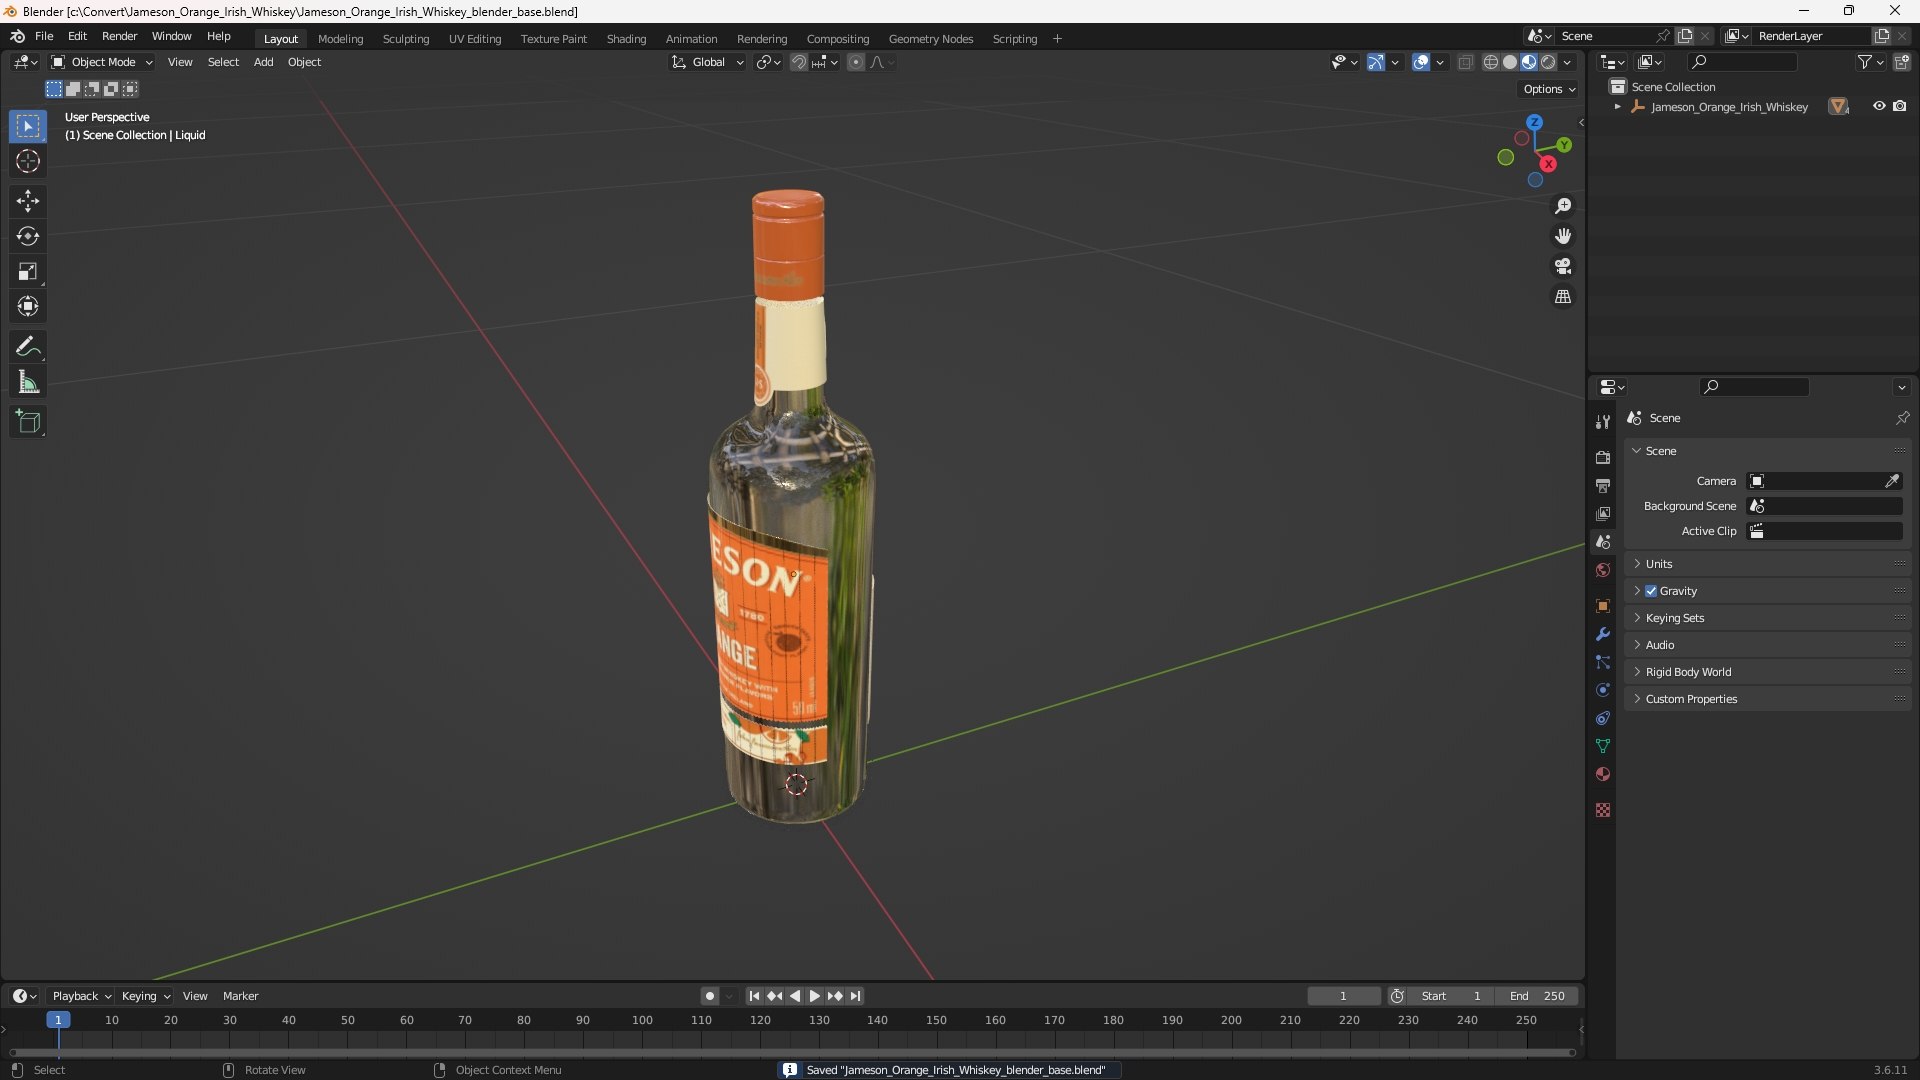Open the Material properties tab
The height and width of the screenshot is (1080, 1920).
[x=1603, y=774]
